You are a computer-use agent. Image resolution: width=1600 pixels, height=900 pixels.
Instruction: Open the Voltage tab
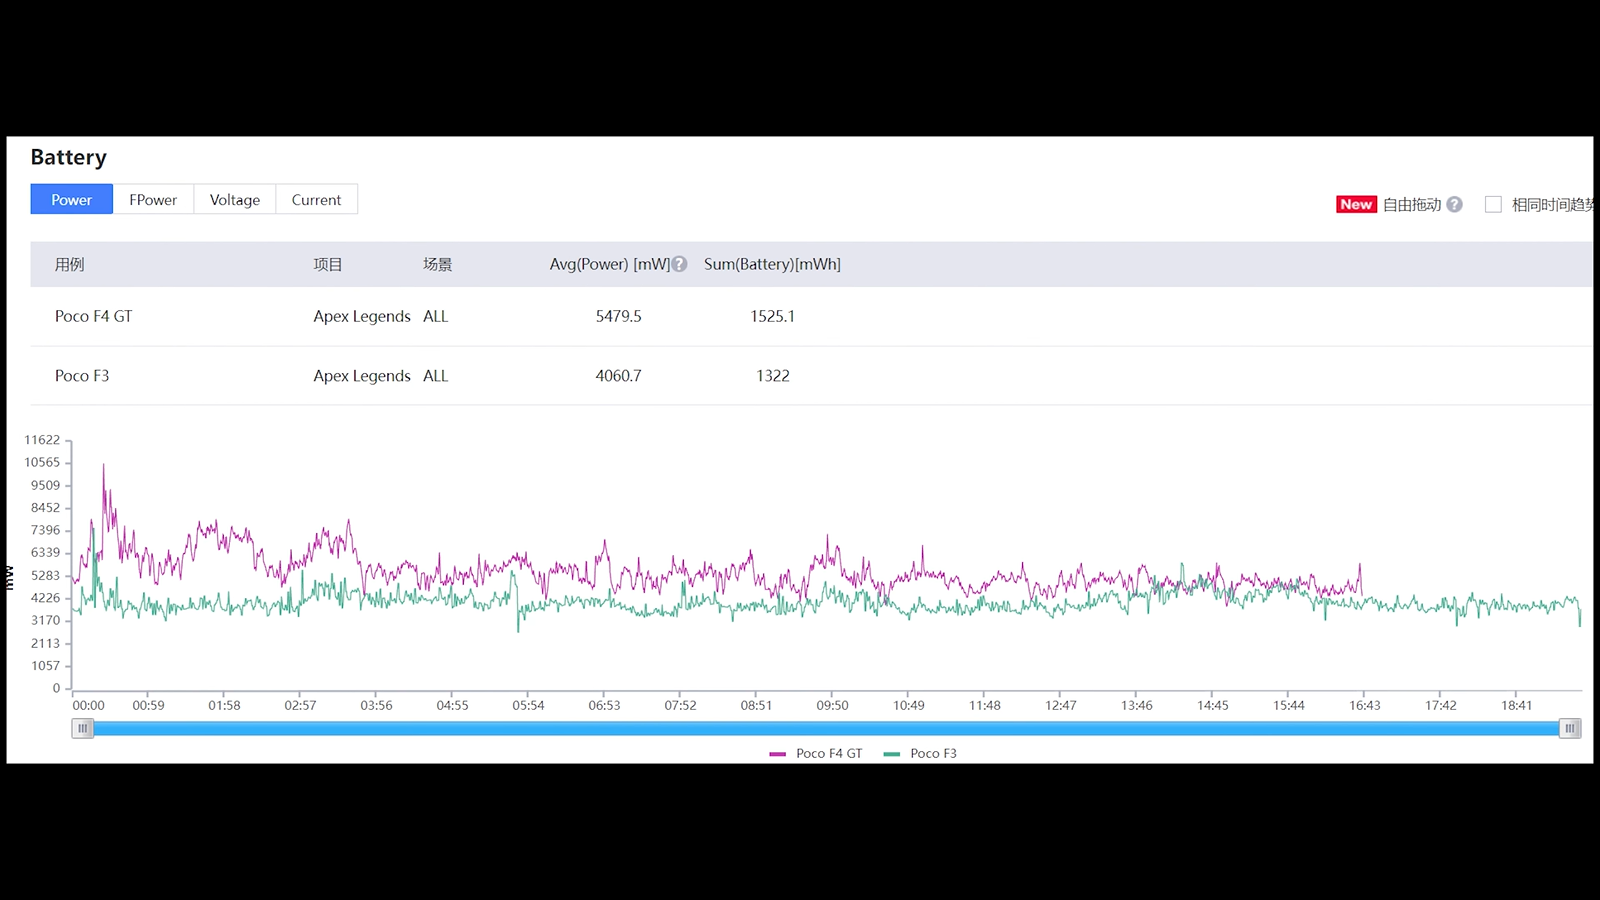coord(235,200)
